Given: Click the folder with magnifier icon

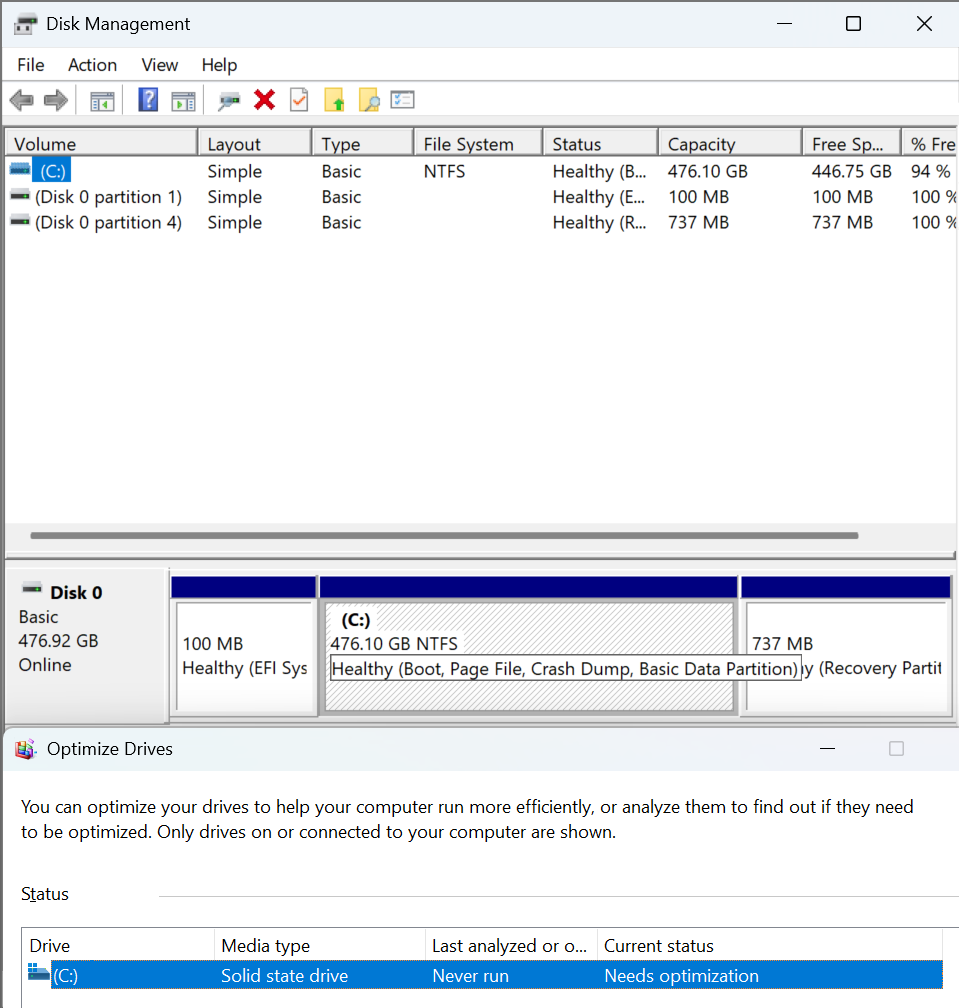Looking at the screenshot, I should click(369, 100).
